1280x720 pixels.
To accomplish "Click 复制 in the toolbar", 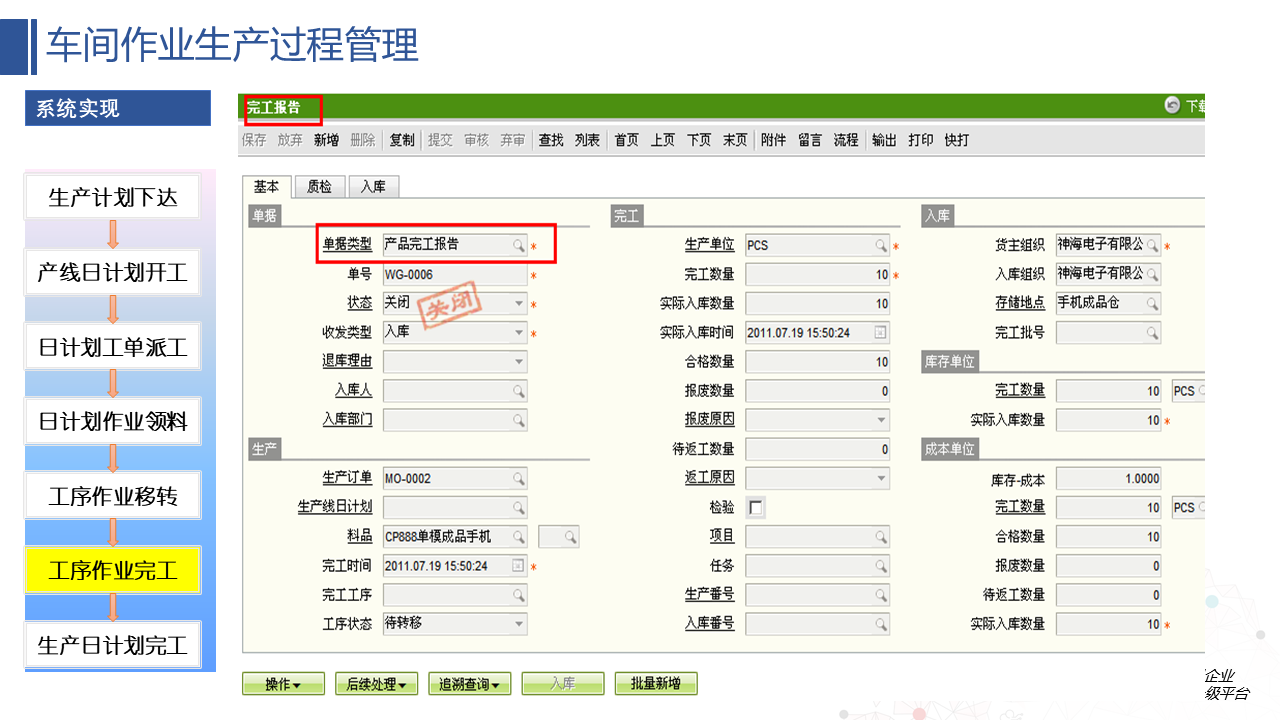I will 402,140.
